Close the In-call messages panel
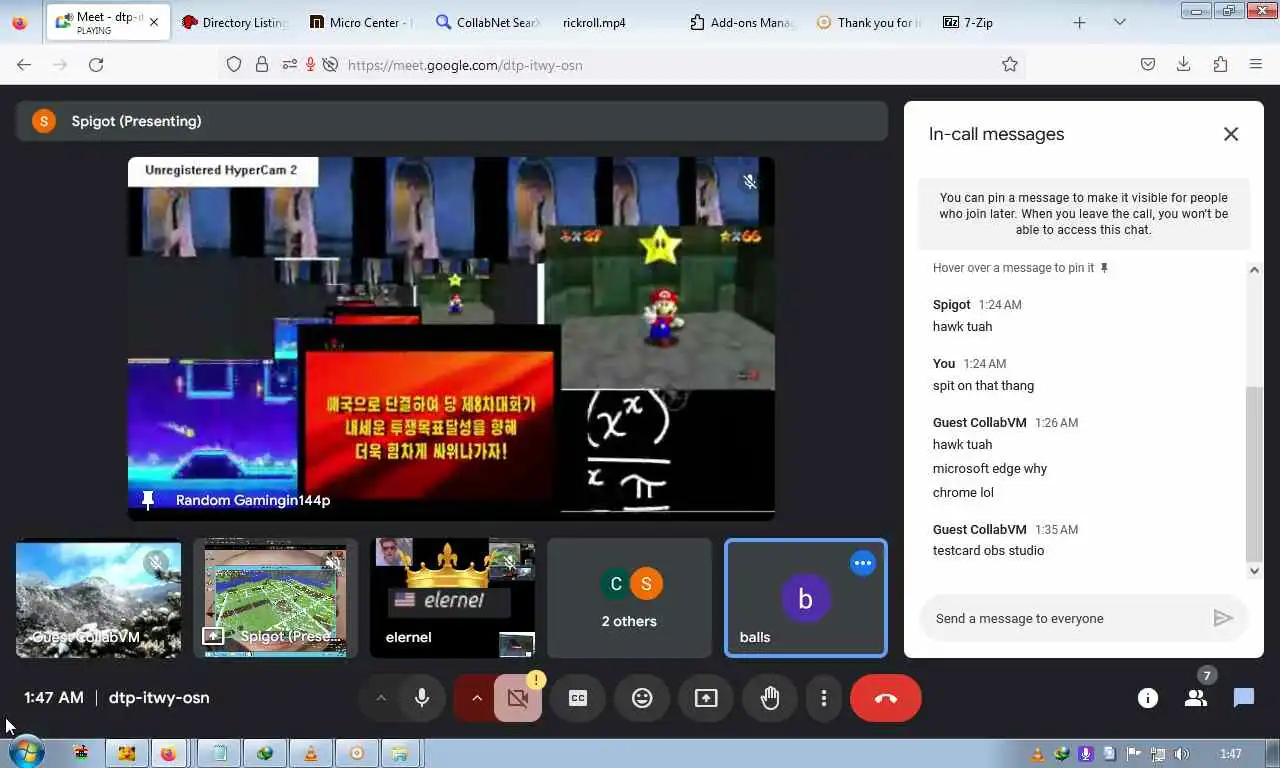This screenshot has height=768, width=1280. click(x=1231, y=134)
